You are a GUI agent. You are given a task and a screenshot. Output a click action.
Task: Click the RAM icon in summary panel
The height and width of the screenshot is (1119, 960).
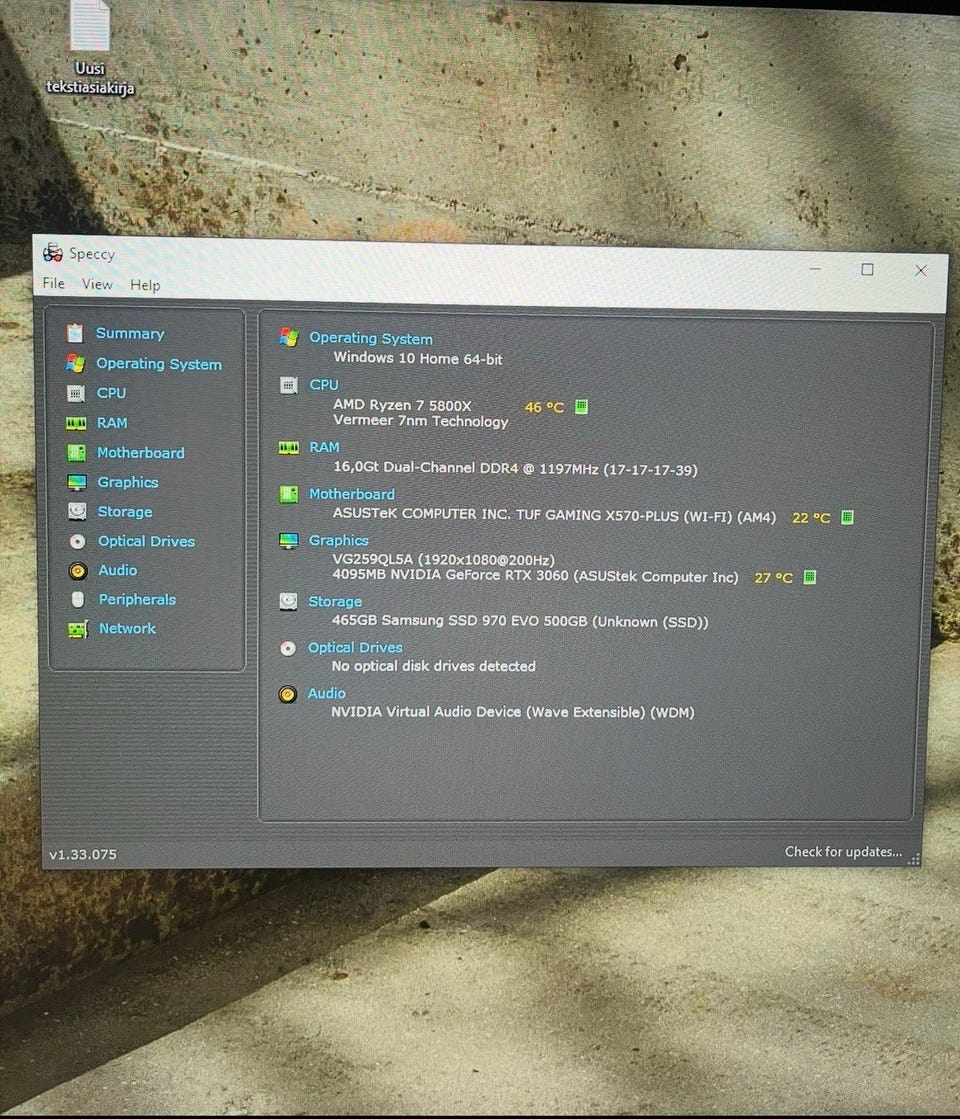pyautogui.click(x=288, y=447)
